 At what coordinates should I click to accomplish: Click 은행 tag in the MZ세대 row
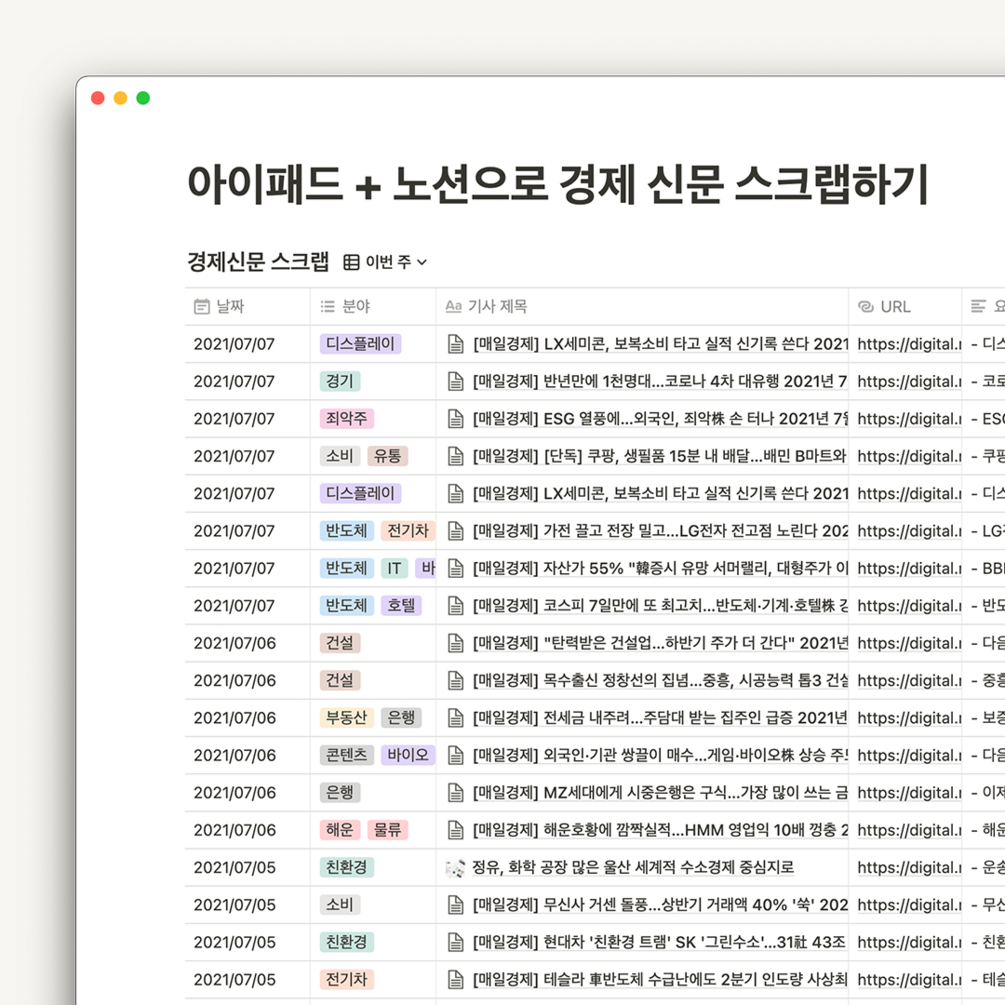click(340, 792)
